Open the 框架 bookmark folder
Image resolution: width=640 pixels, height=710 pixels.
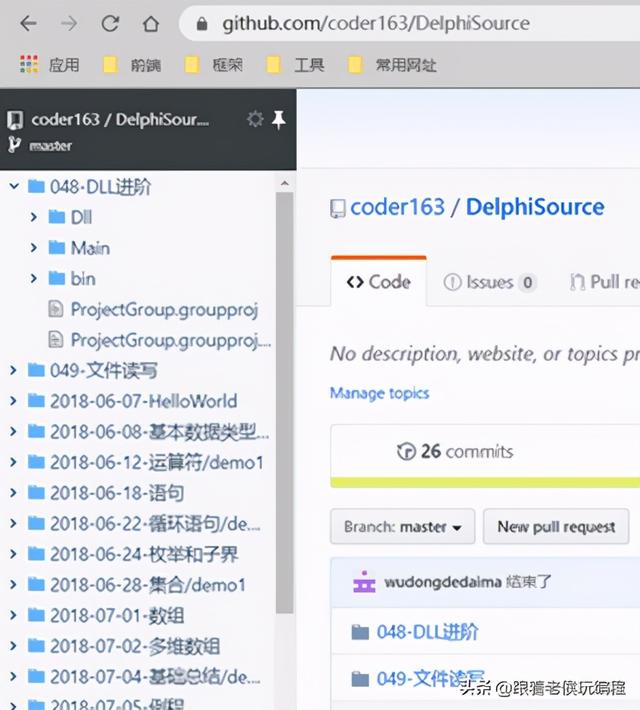click(x=214, y=65)
